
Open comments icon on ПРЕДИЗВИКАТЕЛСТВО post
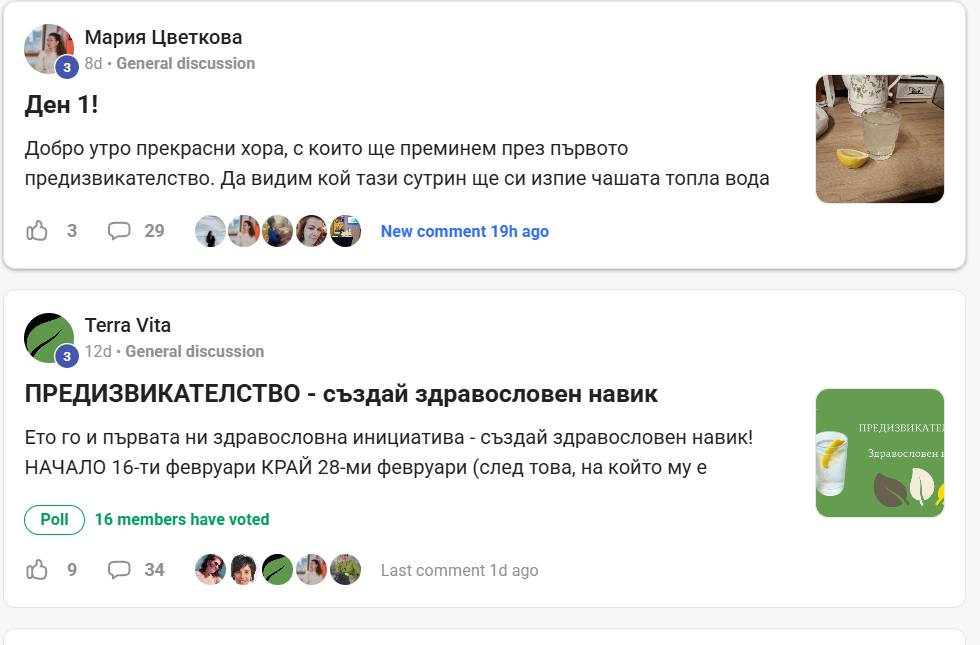point(119,570)
